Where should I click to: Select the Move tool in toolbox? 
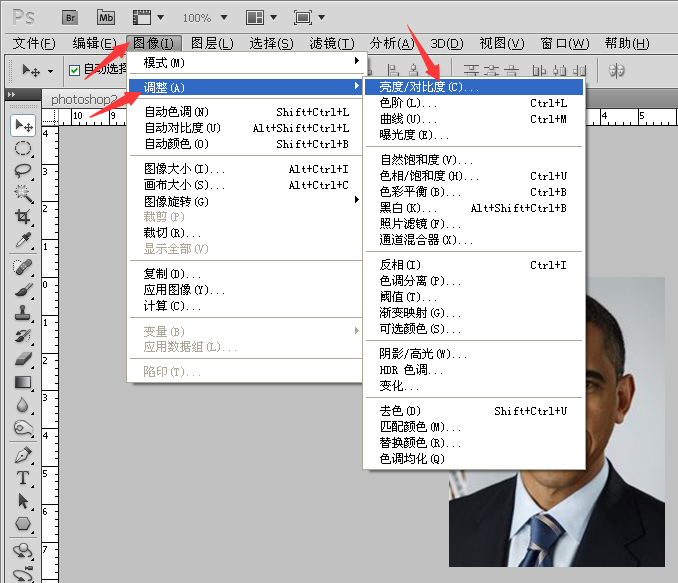[23, 126]
